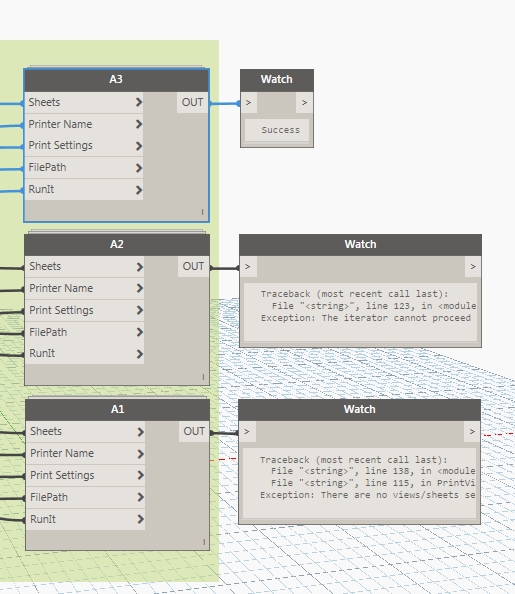Click the output arrow of A2's Watch node
The height and width of the screenshot is (594, 515).
point(473,267)
